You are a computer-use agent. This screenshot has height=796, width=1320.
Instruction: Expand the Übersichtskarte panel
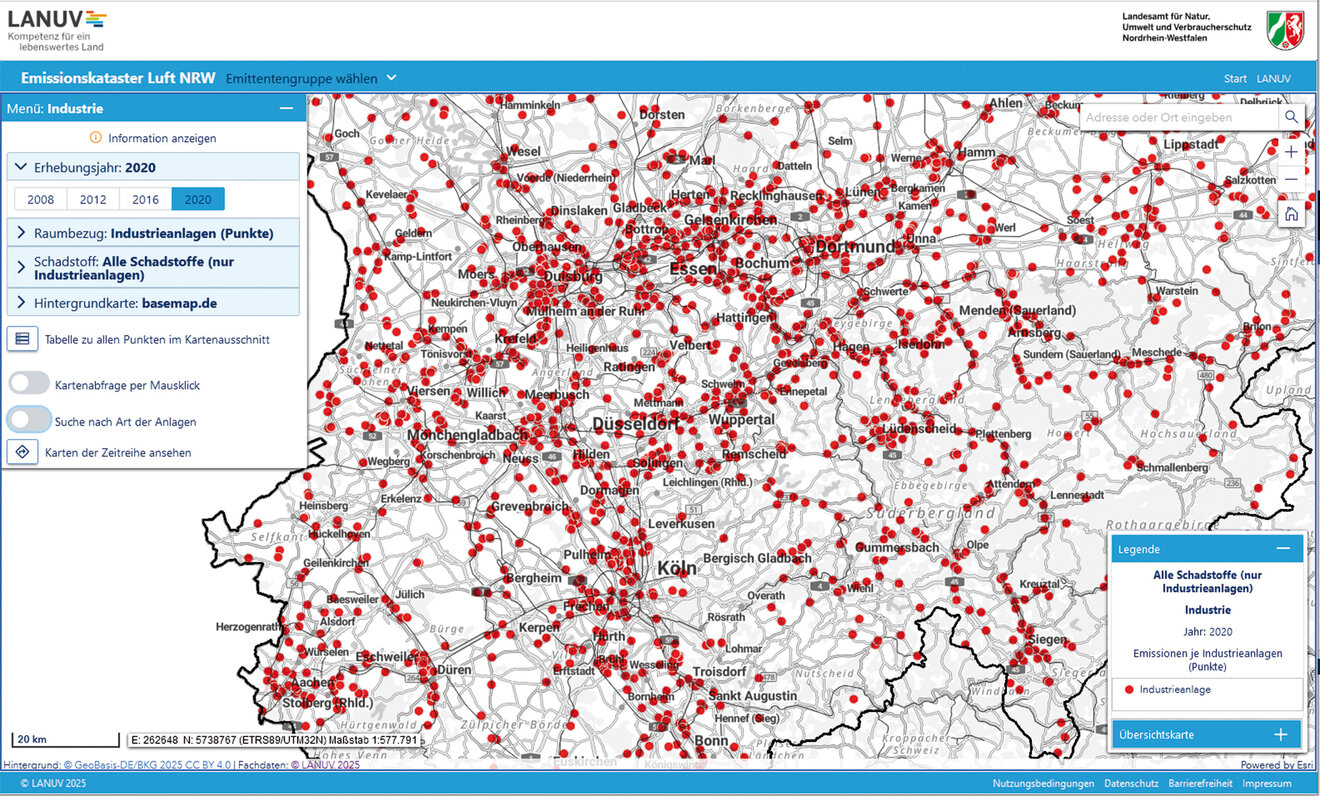pos(1280,734)
